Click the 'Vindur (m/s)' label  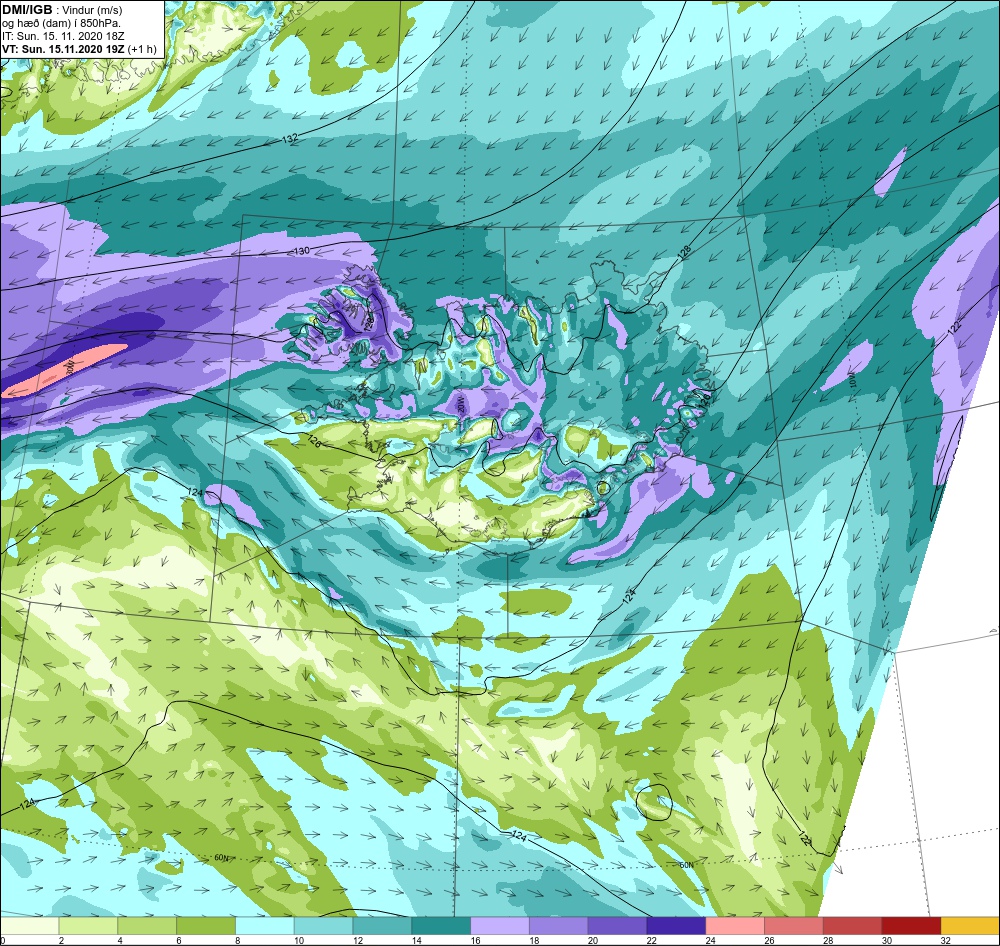pyautogui.click(x=93, y=10)
